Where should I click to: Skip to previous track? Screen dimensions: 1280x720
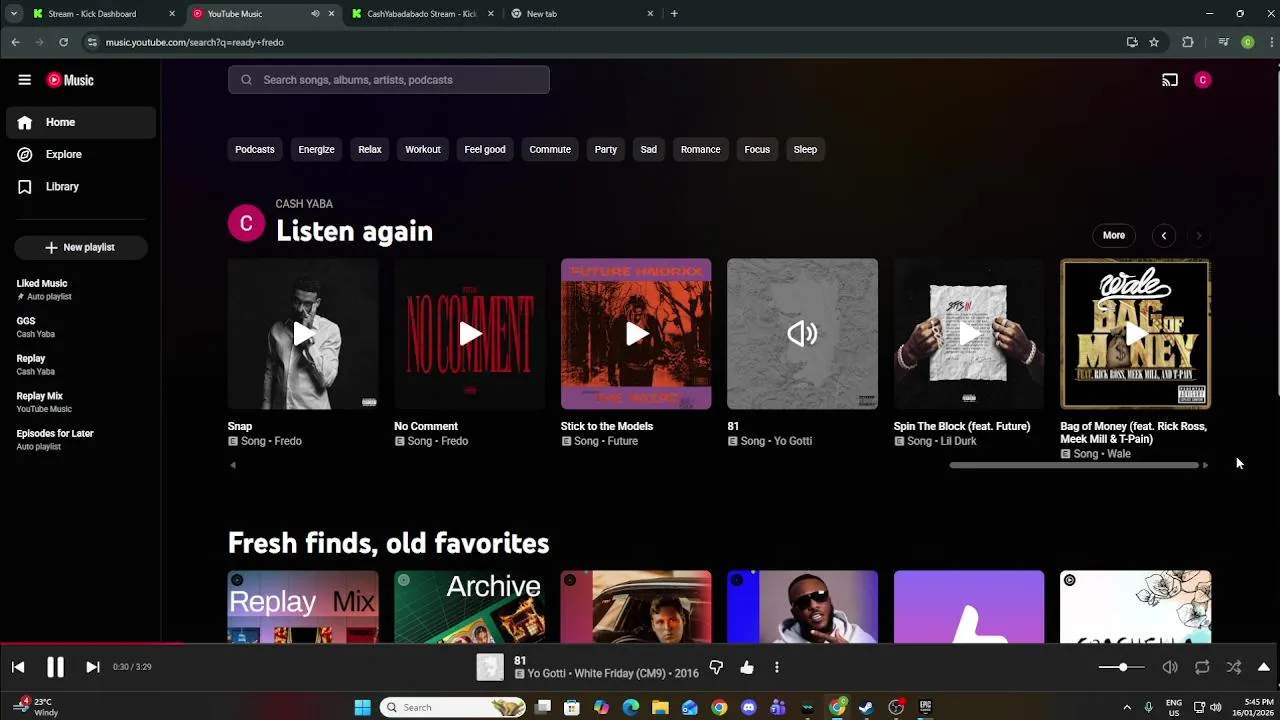pyautogui.click(x=18, y=667)
